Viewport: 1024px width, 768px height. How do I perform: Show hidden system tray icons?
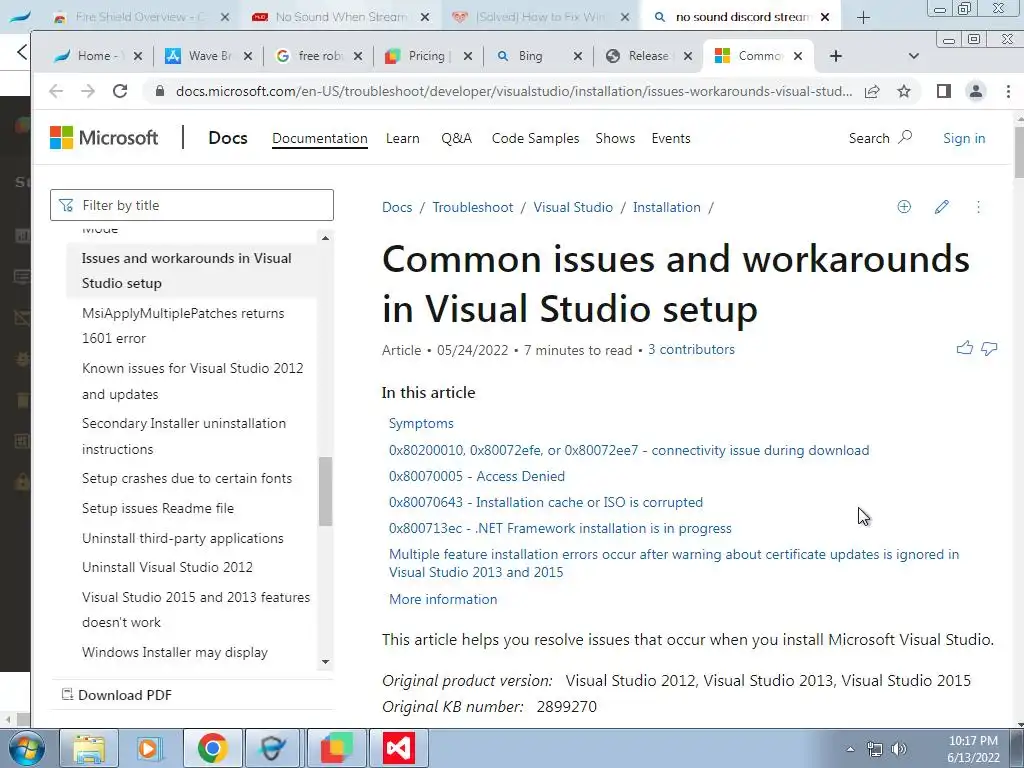850,749
